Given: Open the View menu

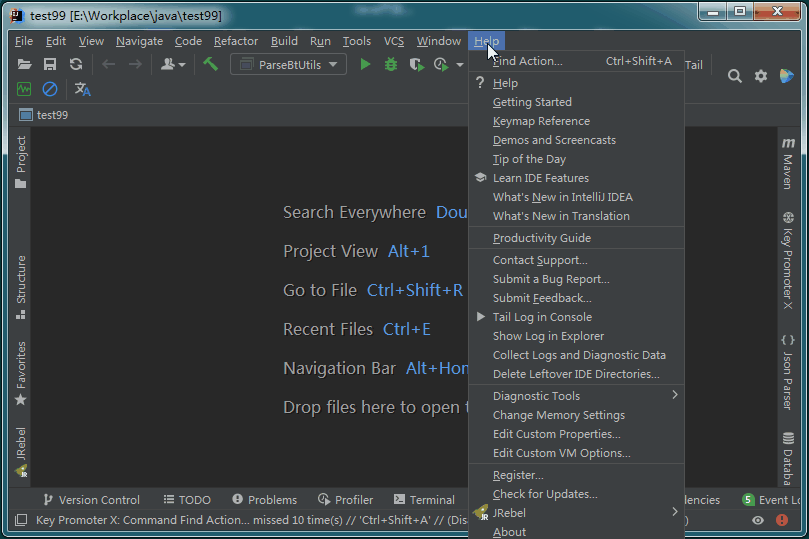Looking at the screenshot, I should tap(91, 41).
